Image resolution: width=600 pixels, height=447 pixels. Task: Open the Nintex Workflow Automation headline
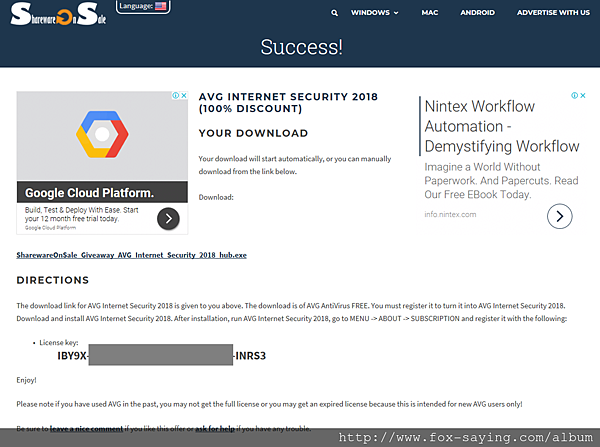[x=502, y=126]
